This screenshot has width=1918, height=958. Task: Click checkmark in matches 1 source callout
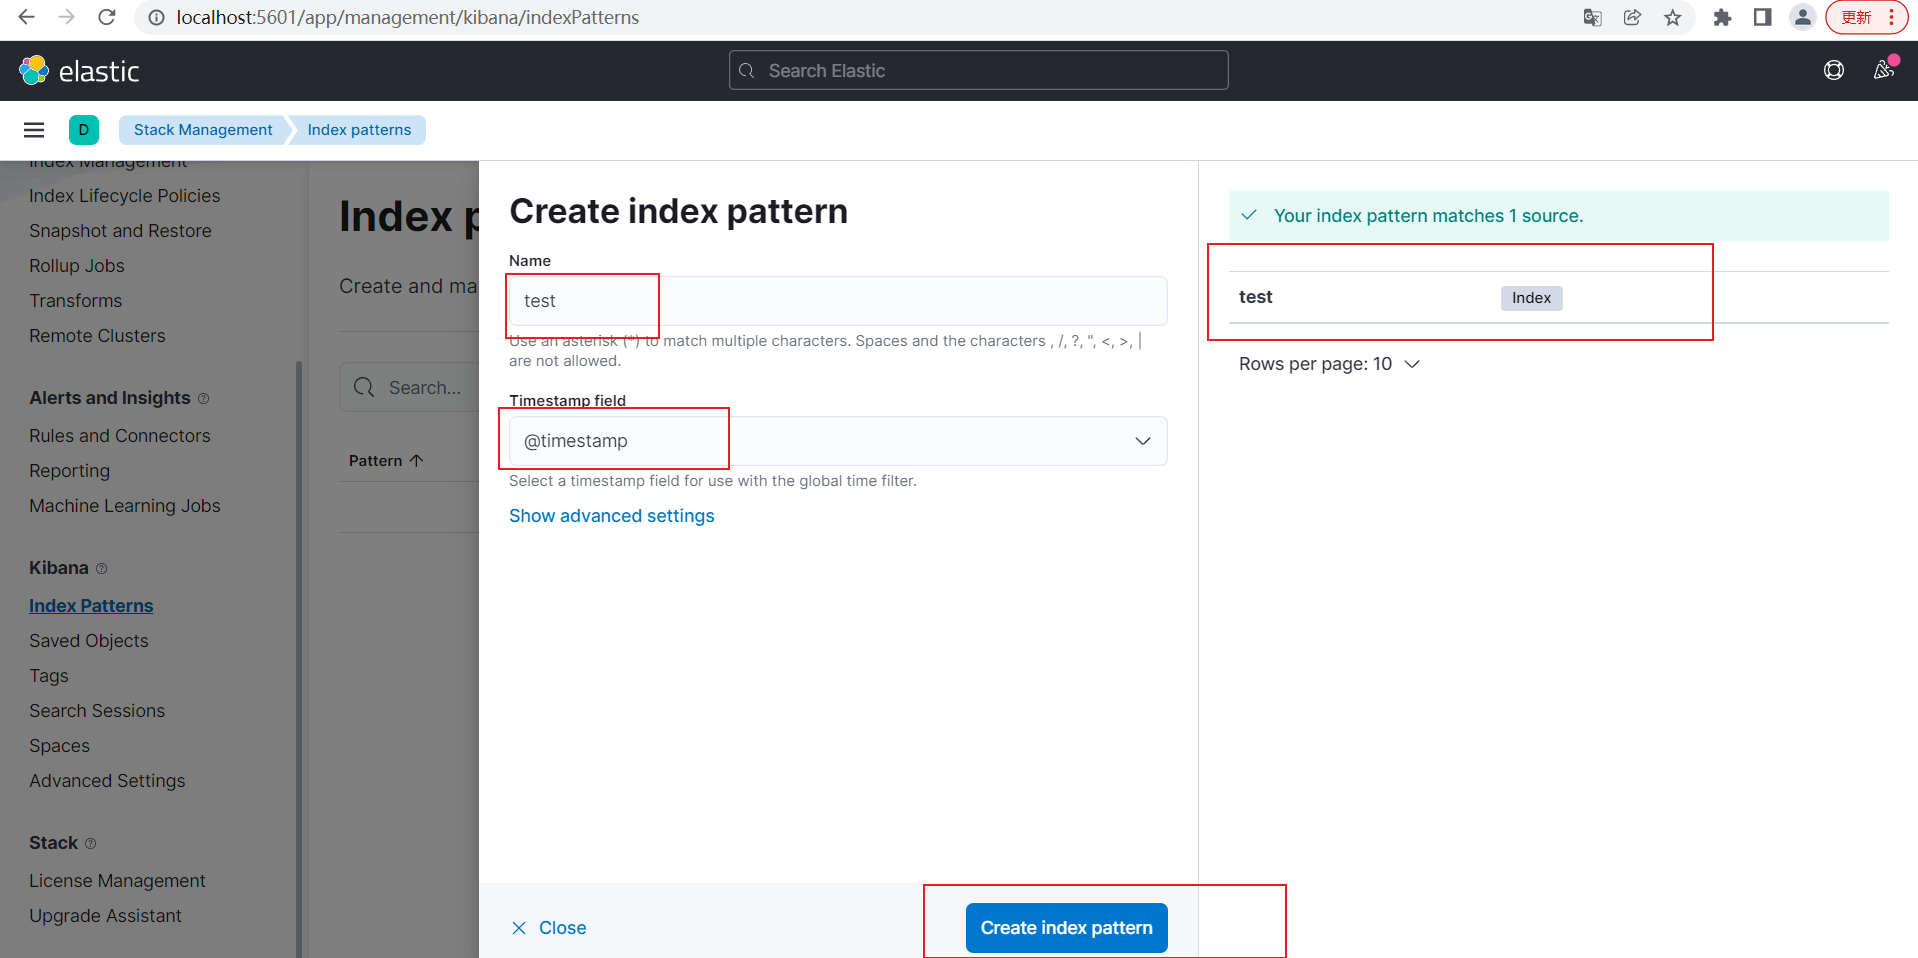[1249, 215]
